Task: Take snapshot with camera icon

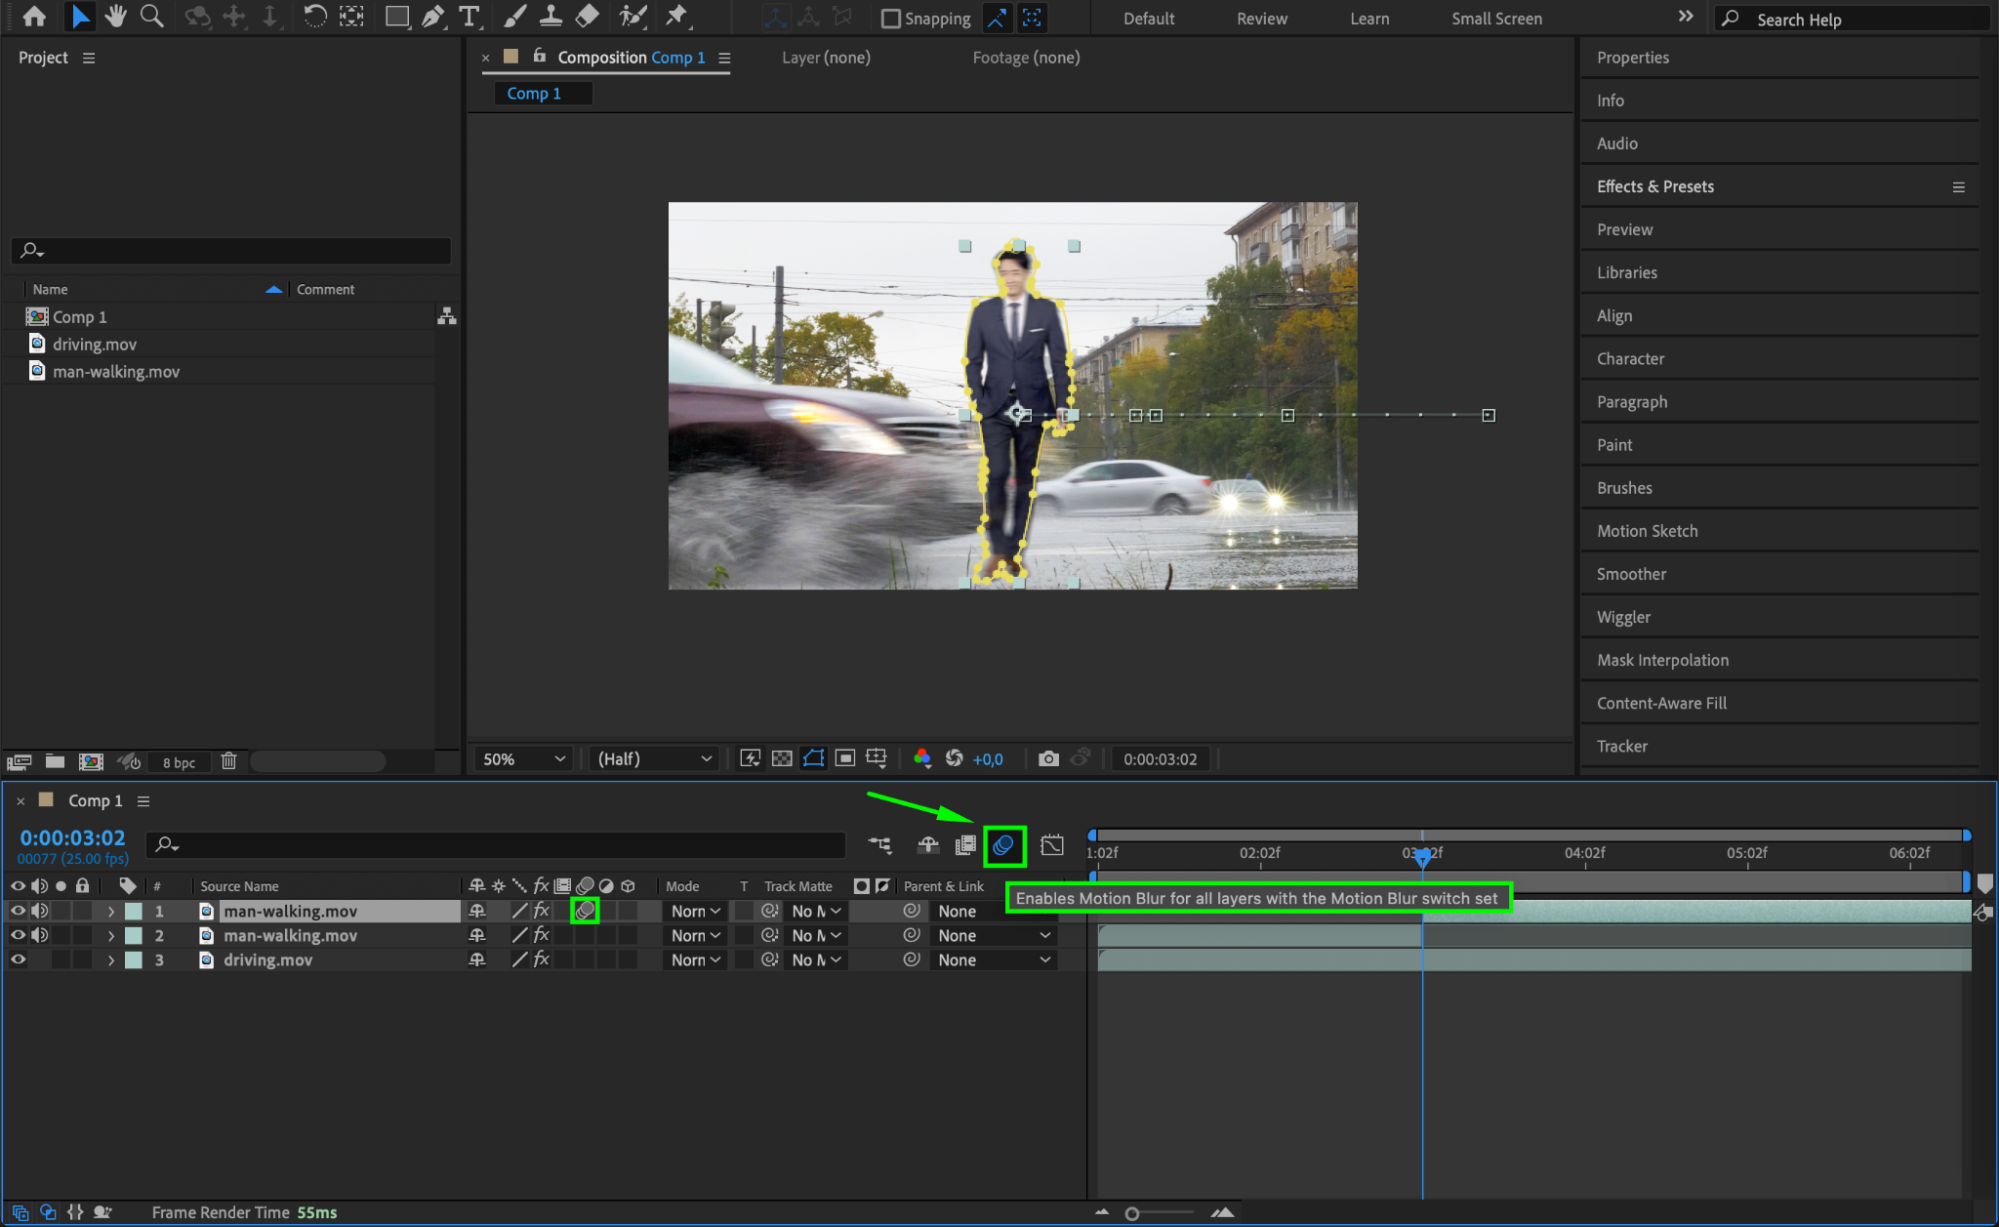Action: coord(1048,759)
